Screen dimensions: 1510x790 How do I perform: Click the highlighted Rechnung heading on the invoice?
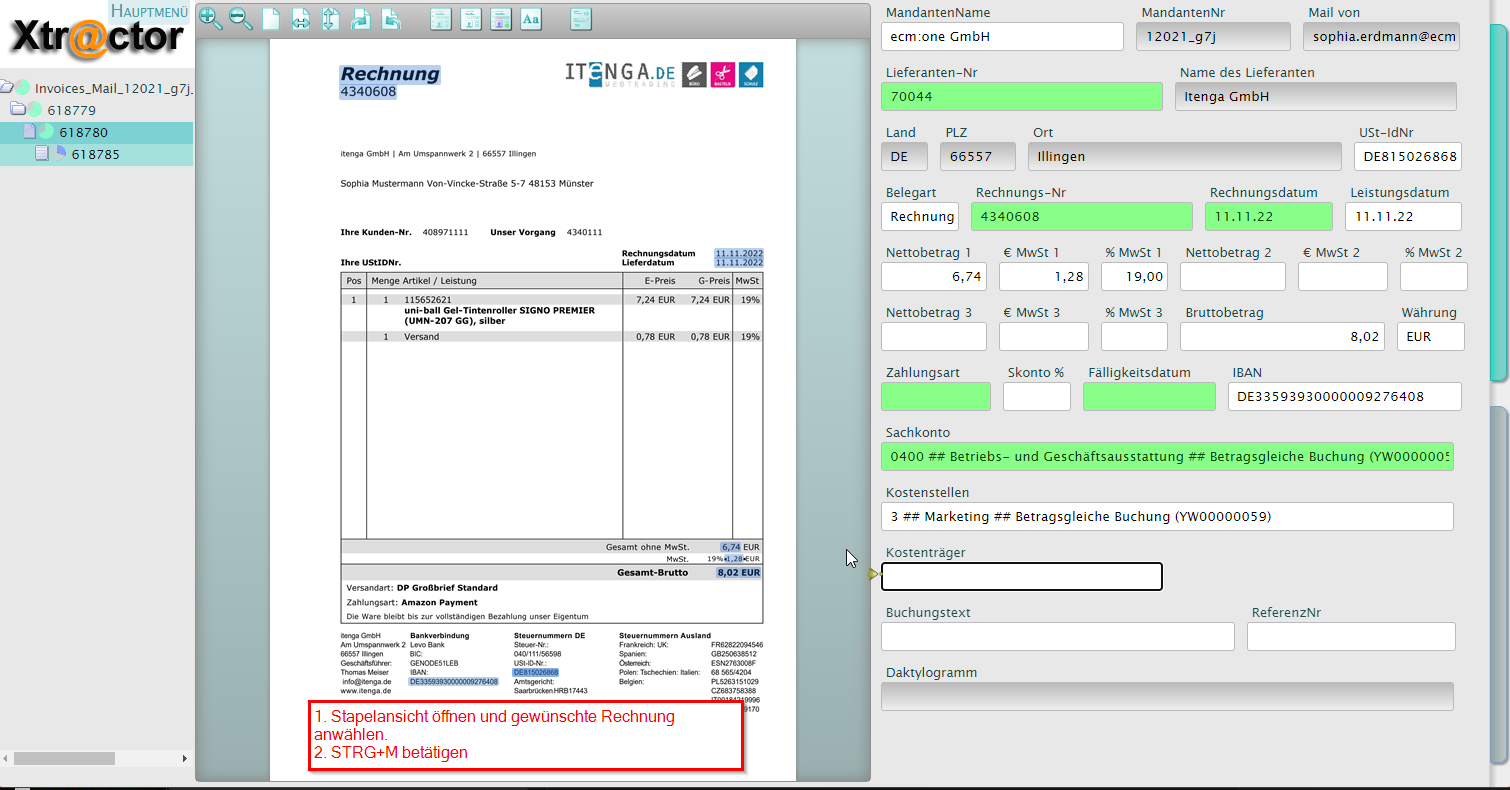(x=390, y=74)
